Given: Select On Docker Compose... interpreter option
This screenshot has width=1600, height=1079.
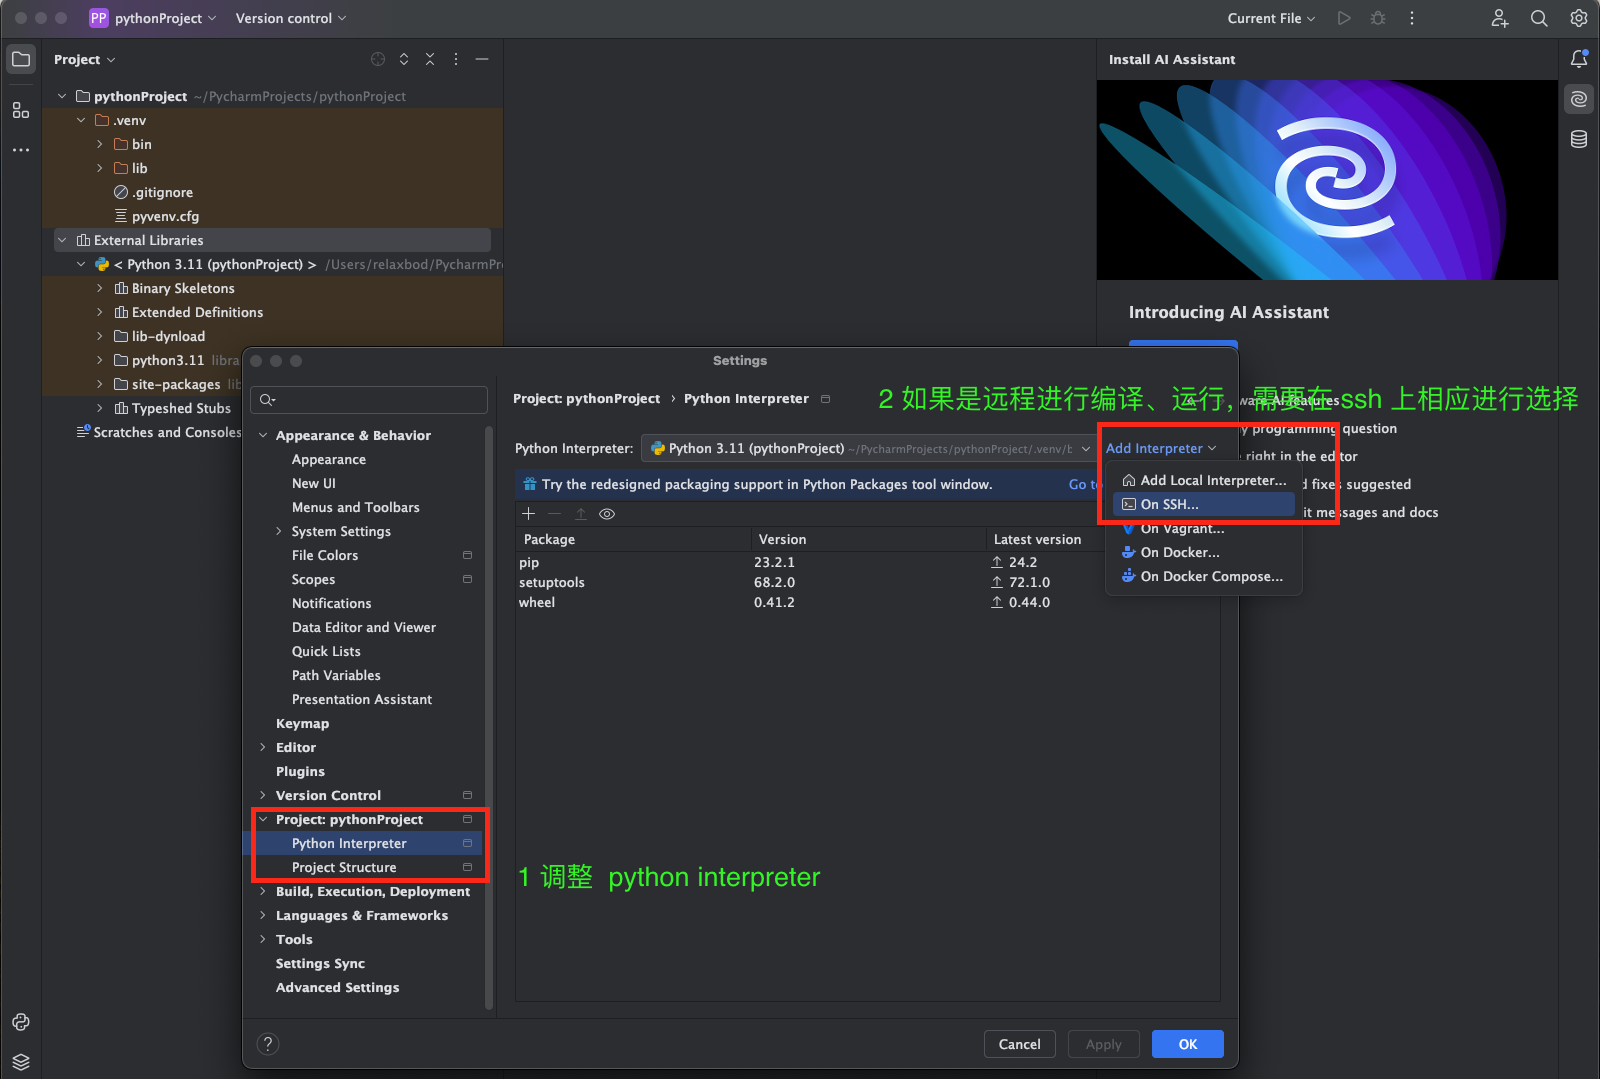Looking at the screenshot, I should pos(1204,577).
